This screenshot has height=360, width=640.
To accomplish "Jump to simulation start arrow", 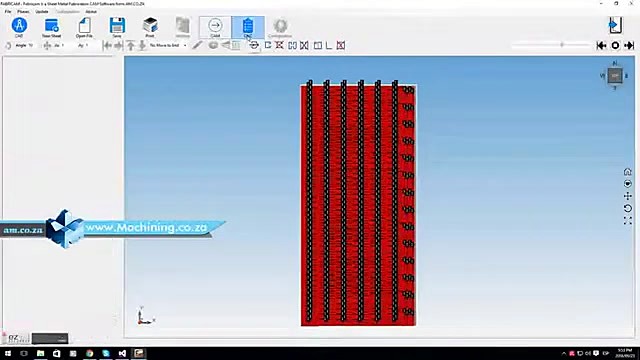I will click(601, 45).
